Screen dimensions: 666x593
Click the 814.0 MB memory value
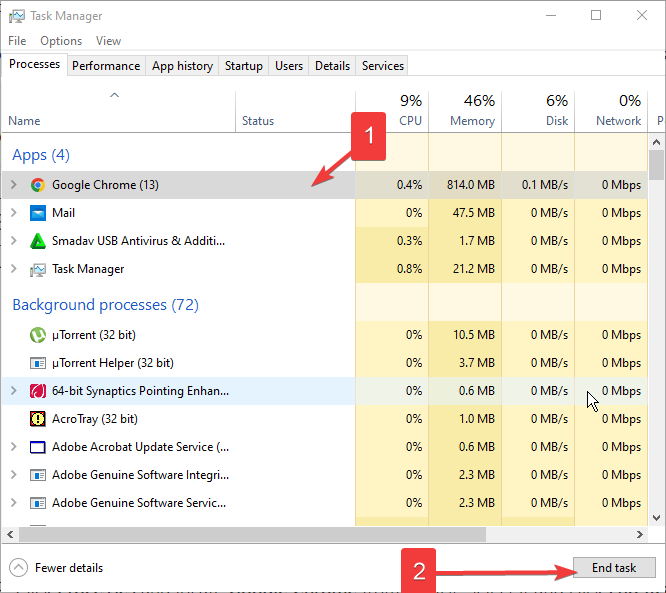click(471, 185)
